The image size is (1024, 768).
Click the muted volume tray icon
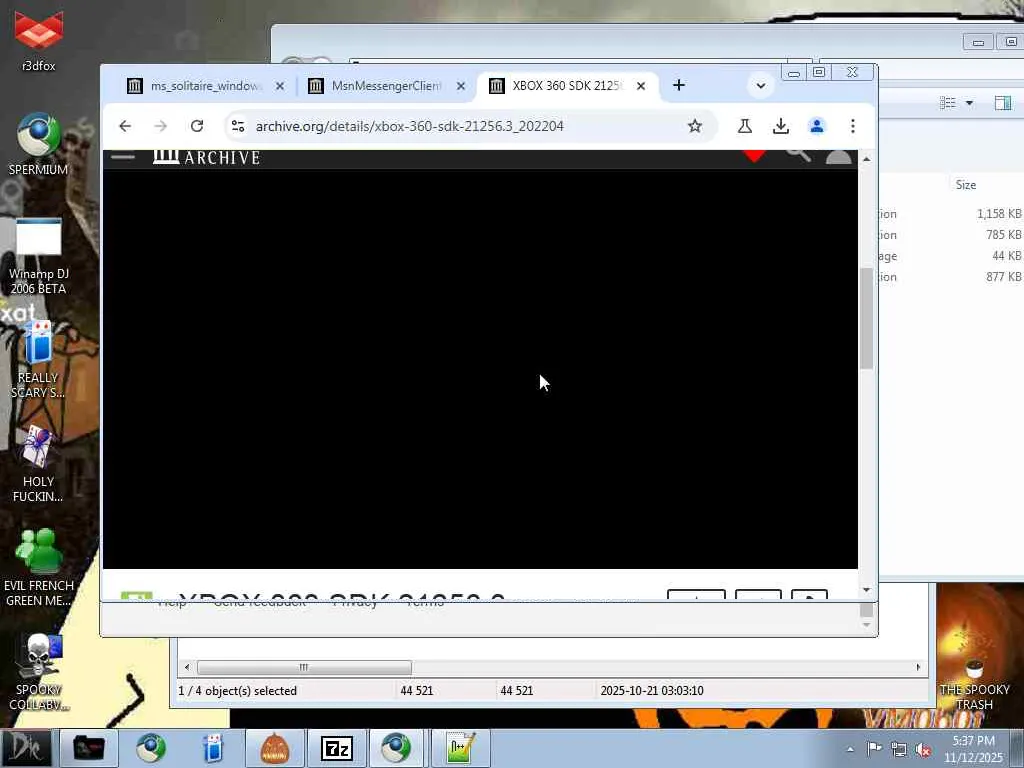coord(923,750)
